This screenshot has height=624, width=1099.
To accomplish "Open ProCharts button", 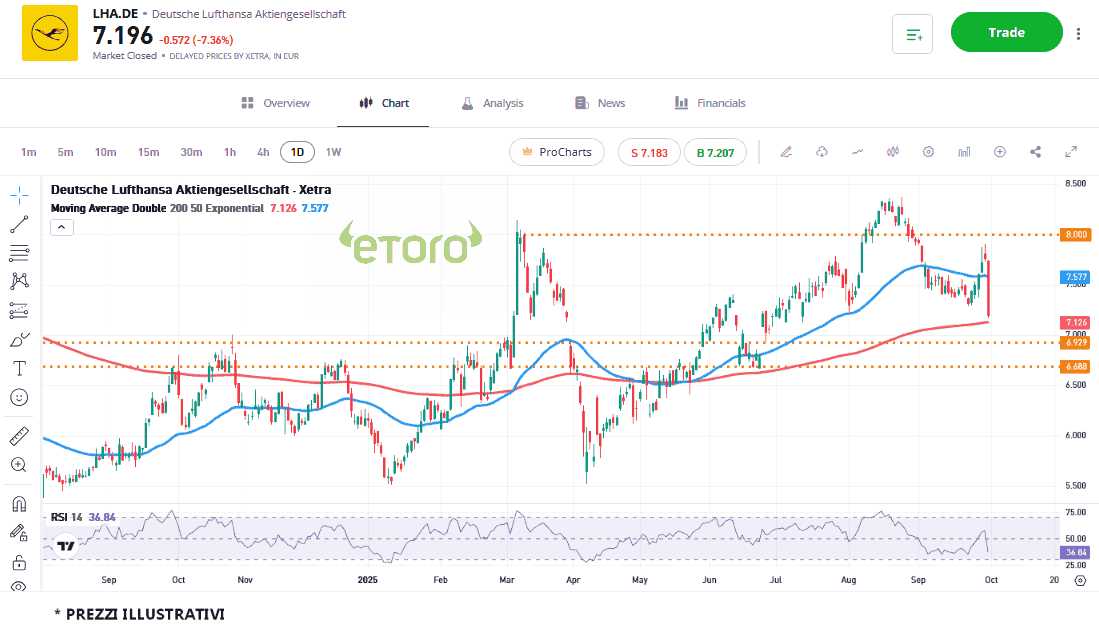I will coord(557,152).
